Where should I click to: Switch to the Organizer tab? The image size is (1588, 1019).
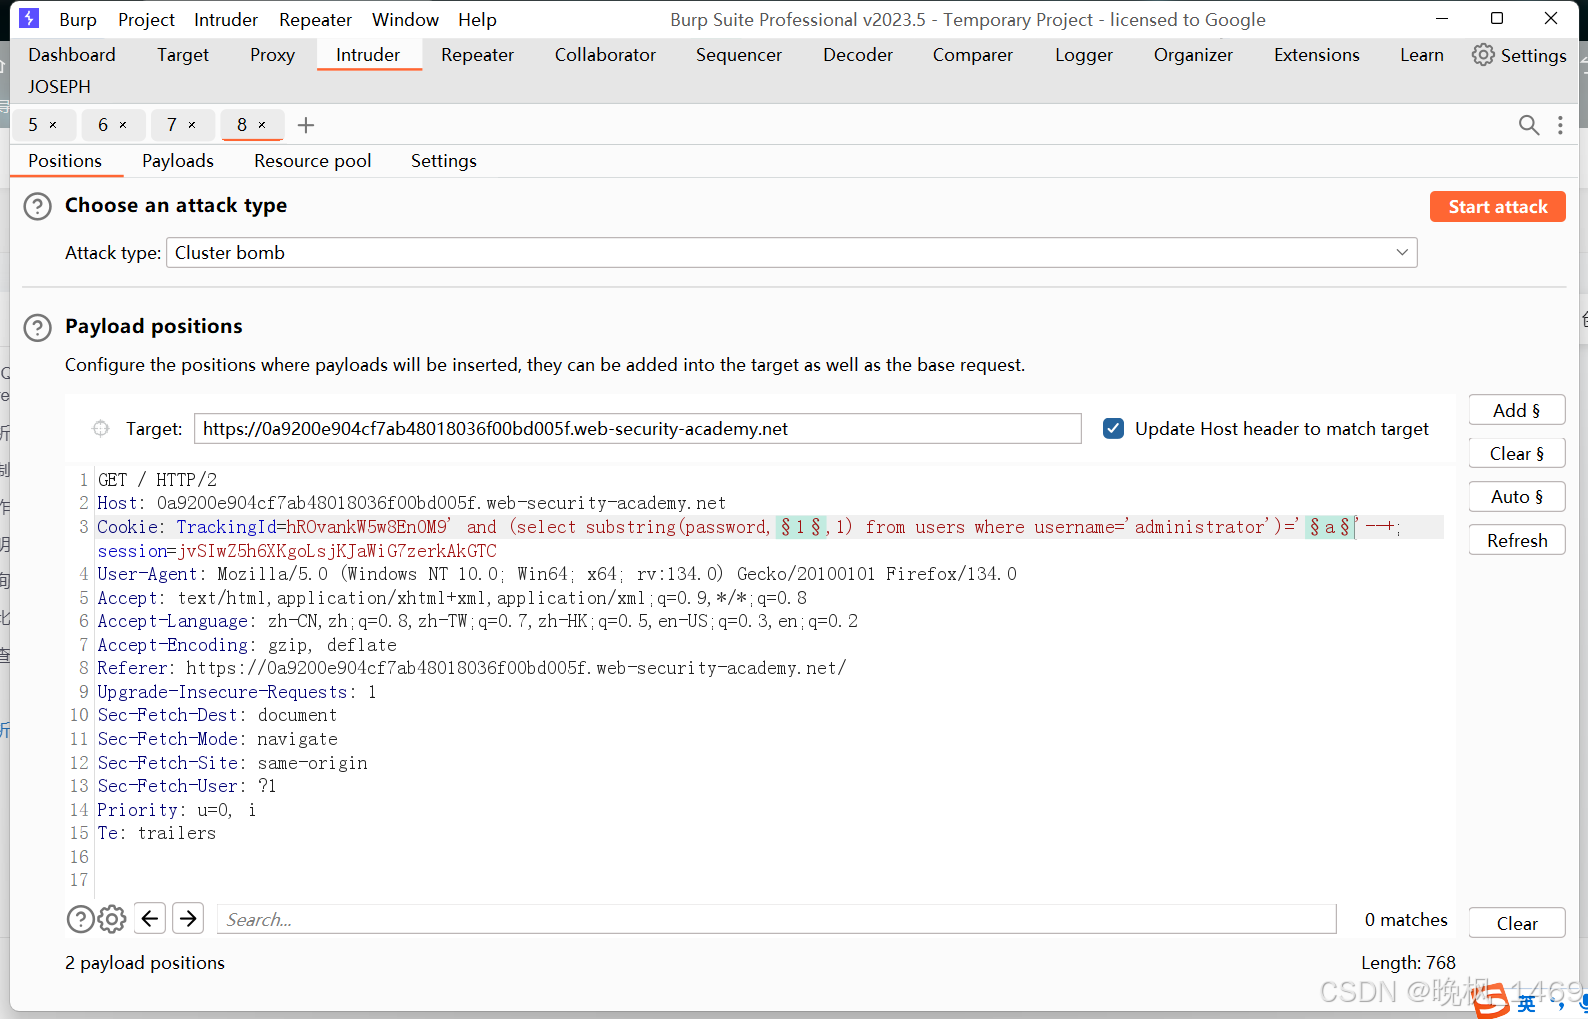1193,55
